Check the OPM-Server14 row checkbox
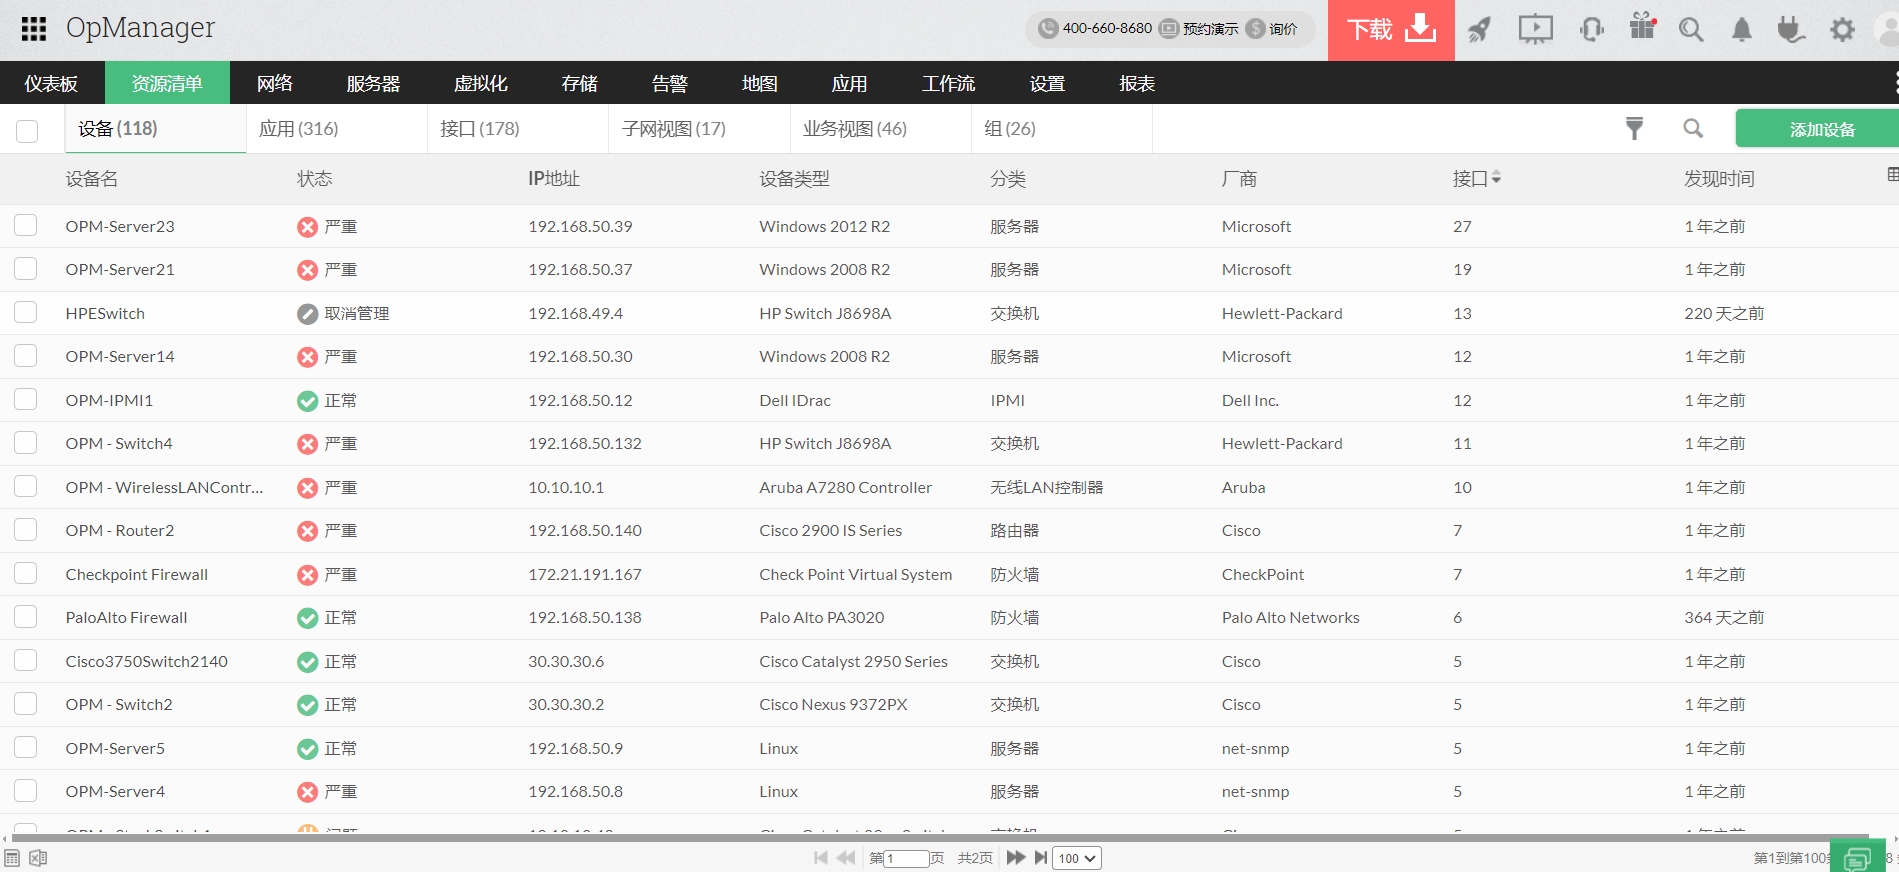This screenshot has width=1899, height=872. point(26,356)
